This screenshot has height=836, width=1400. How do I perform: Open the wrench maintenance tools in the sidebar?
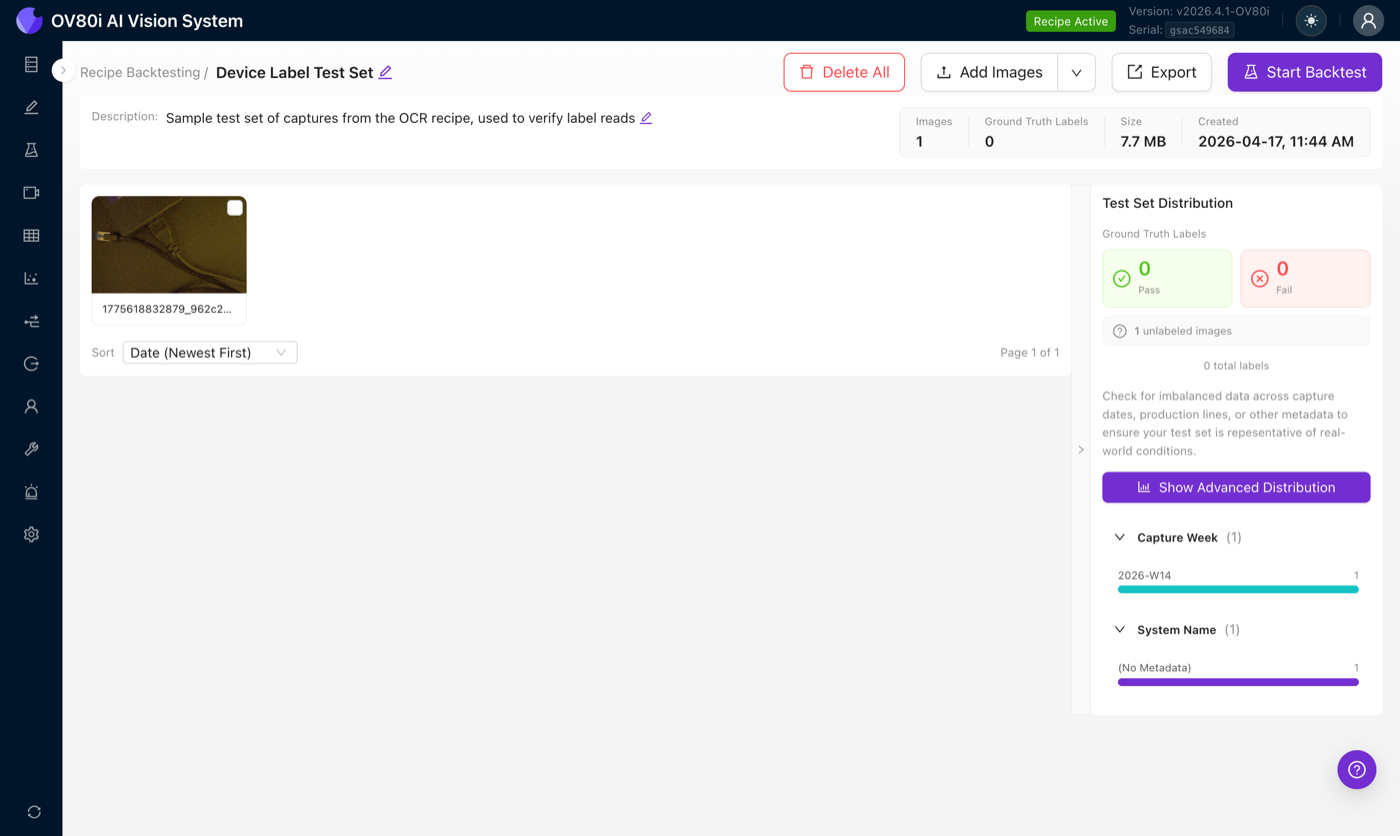click(x=31, y=448)
